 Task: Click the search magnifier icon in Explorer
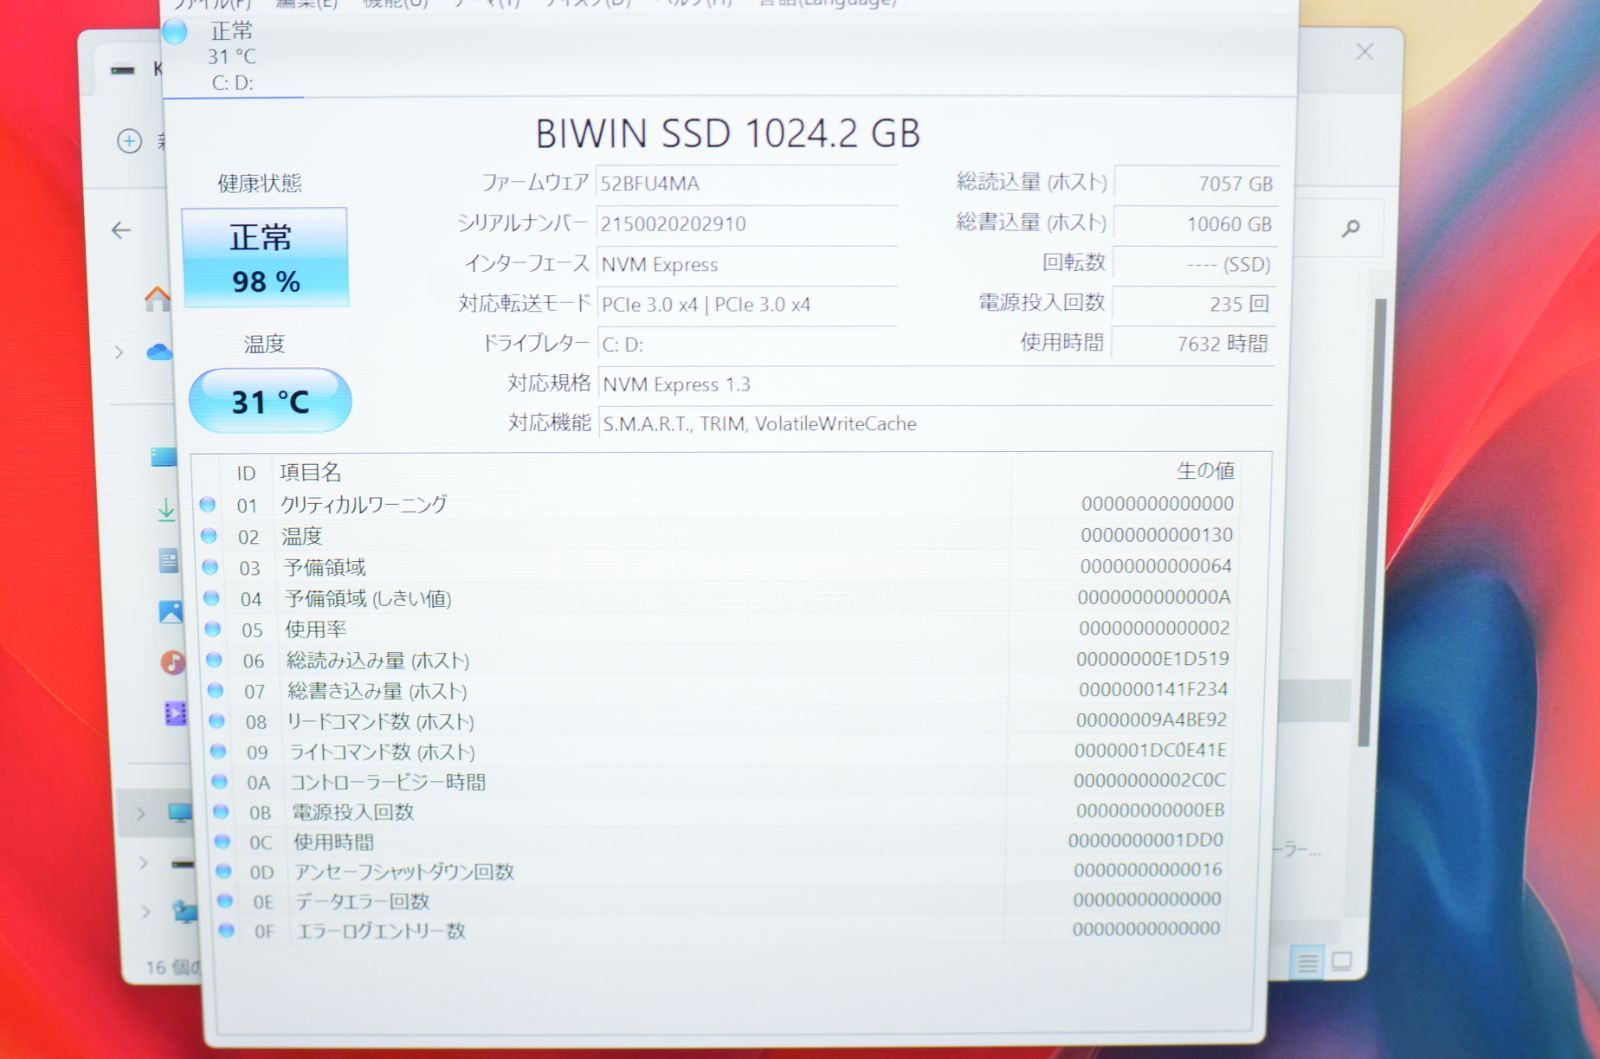click(1351, 229)
